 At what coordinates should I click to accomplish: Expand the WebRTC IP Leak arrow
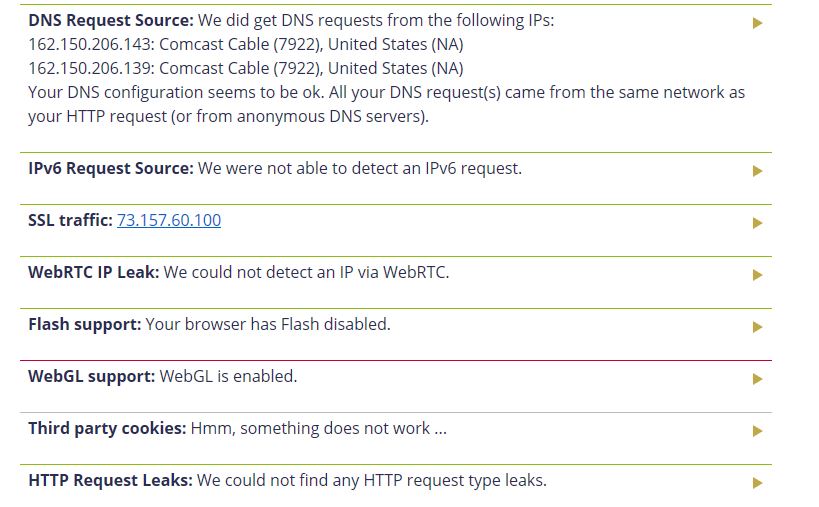point(757,275)
